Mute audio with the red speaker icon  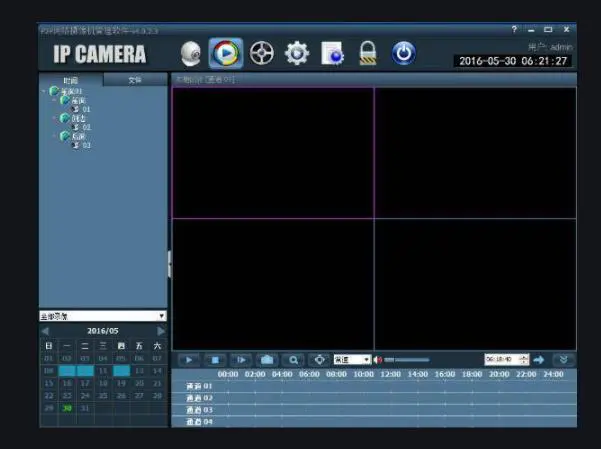click(378, 360)
